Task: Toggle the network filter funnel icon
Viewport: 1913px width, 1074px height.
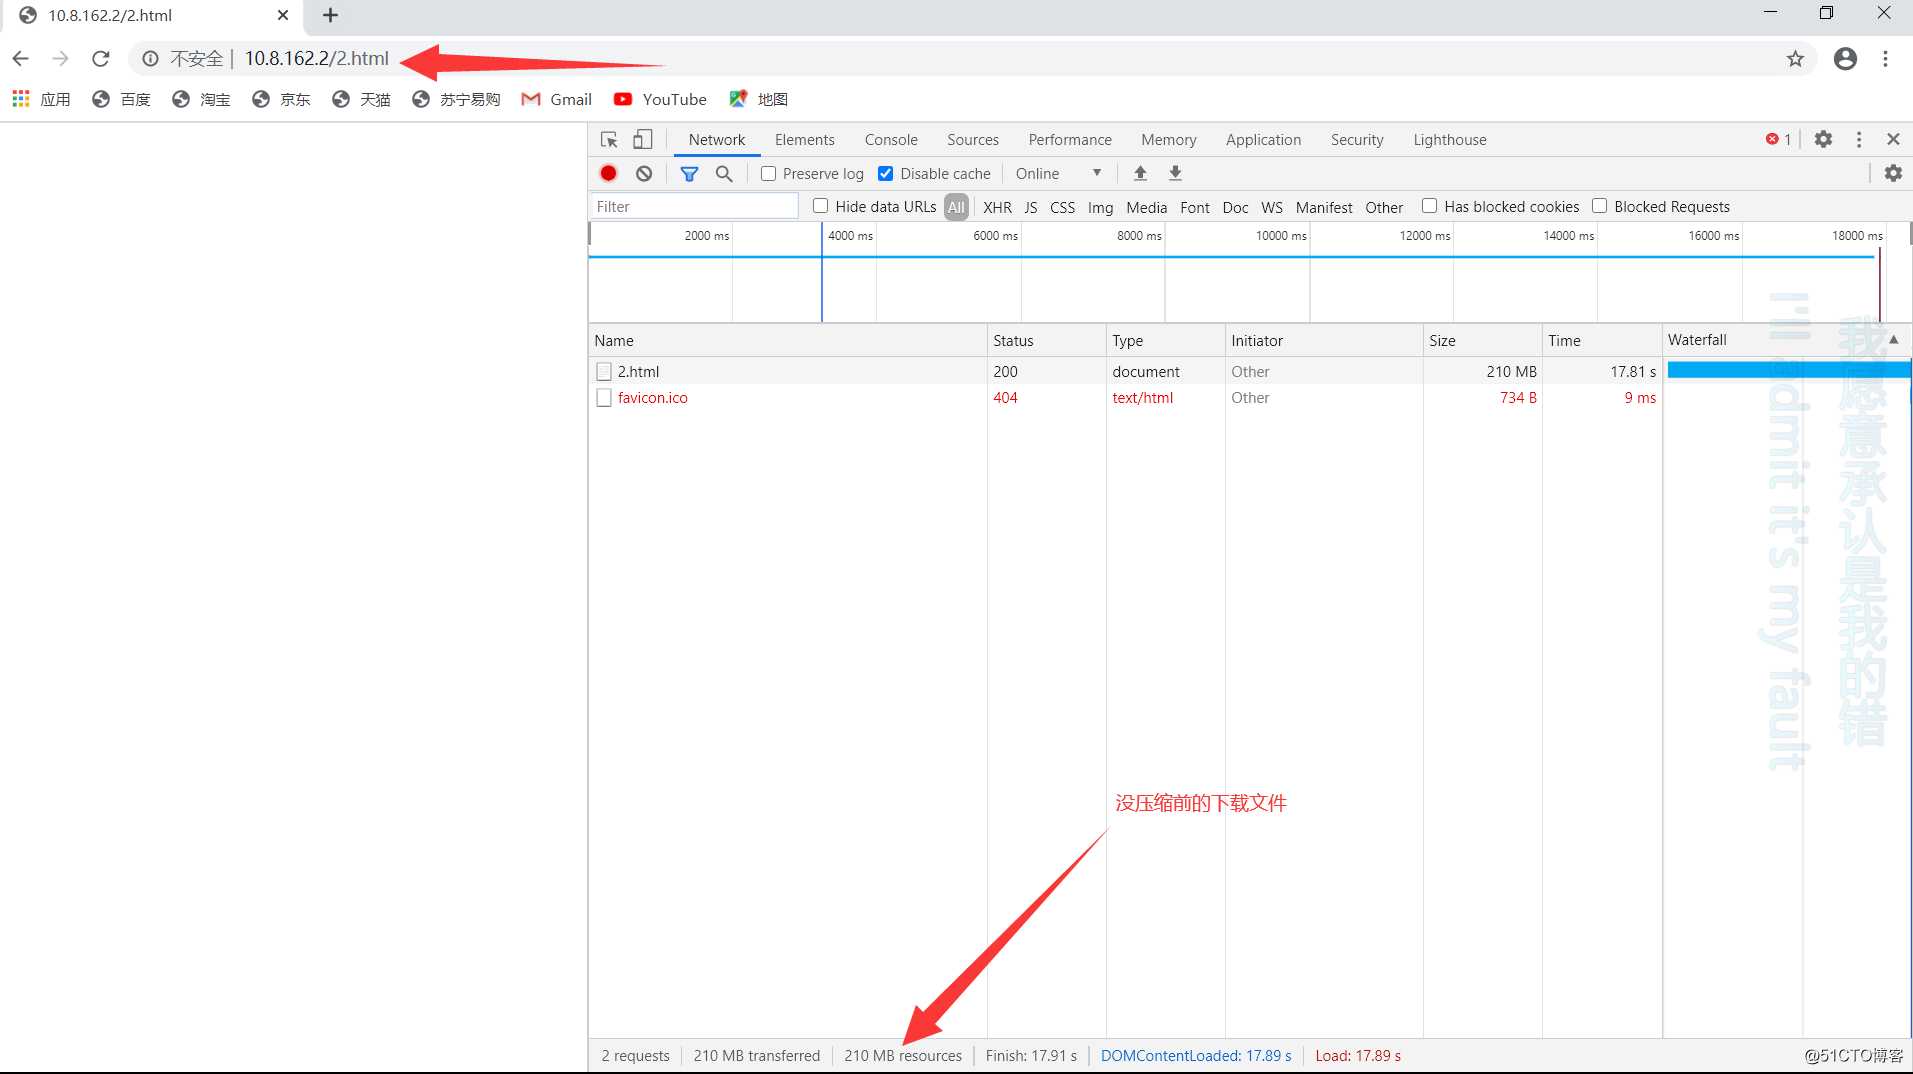Action: coord(689,173)
